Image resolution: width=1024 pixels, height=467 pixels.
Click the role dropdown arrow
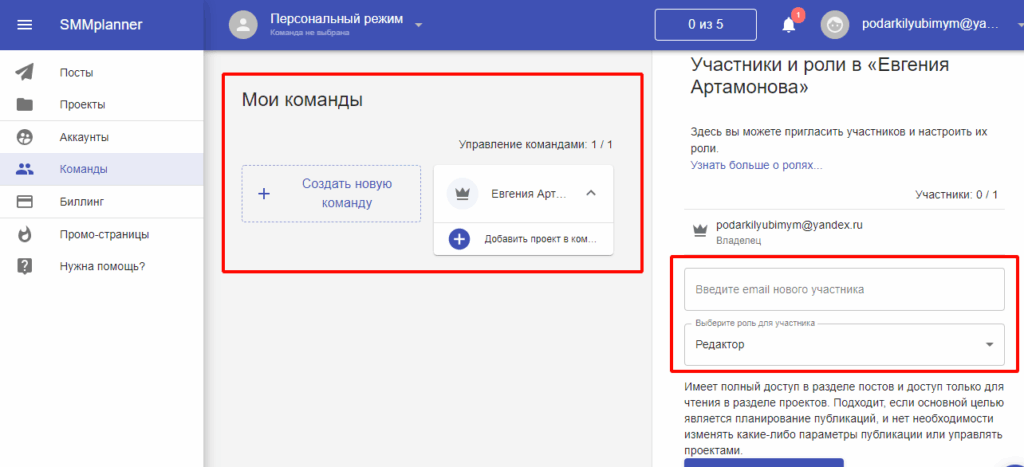989,345
